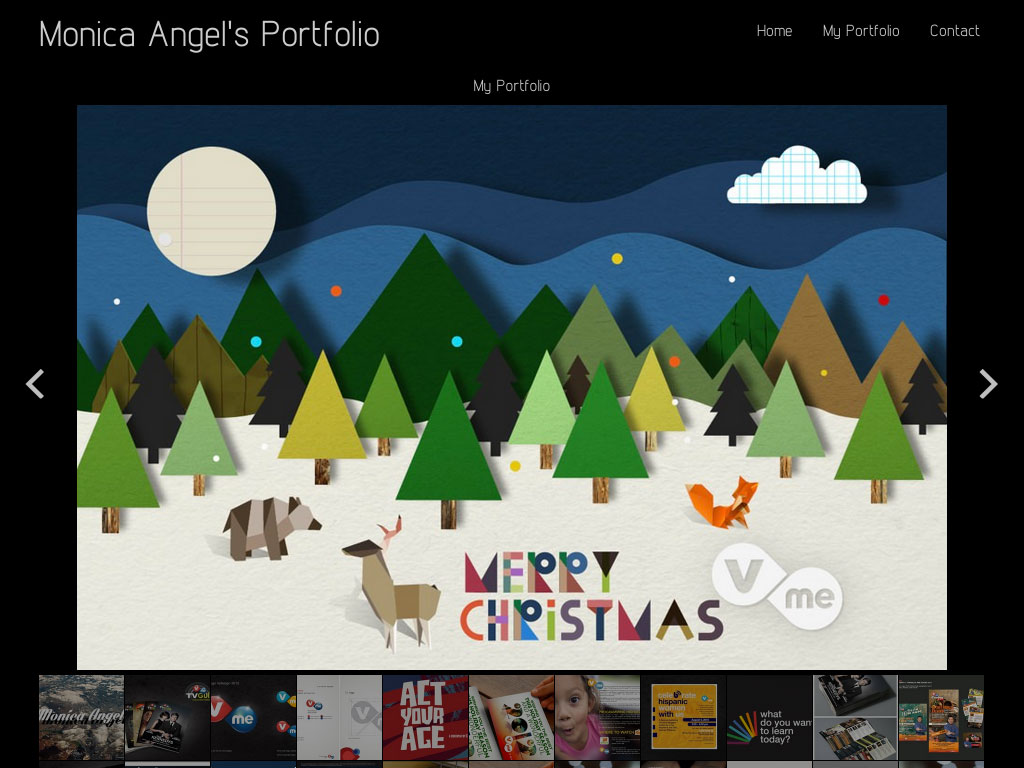Click the Monica Angel's Portfolio site title
This screenshot has height=768, width=1024.
[209, 35]
